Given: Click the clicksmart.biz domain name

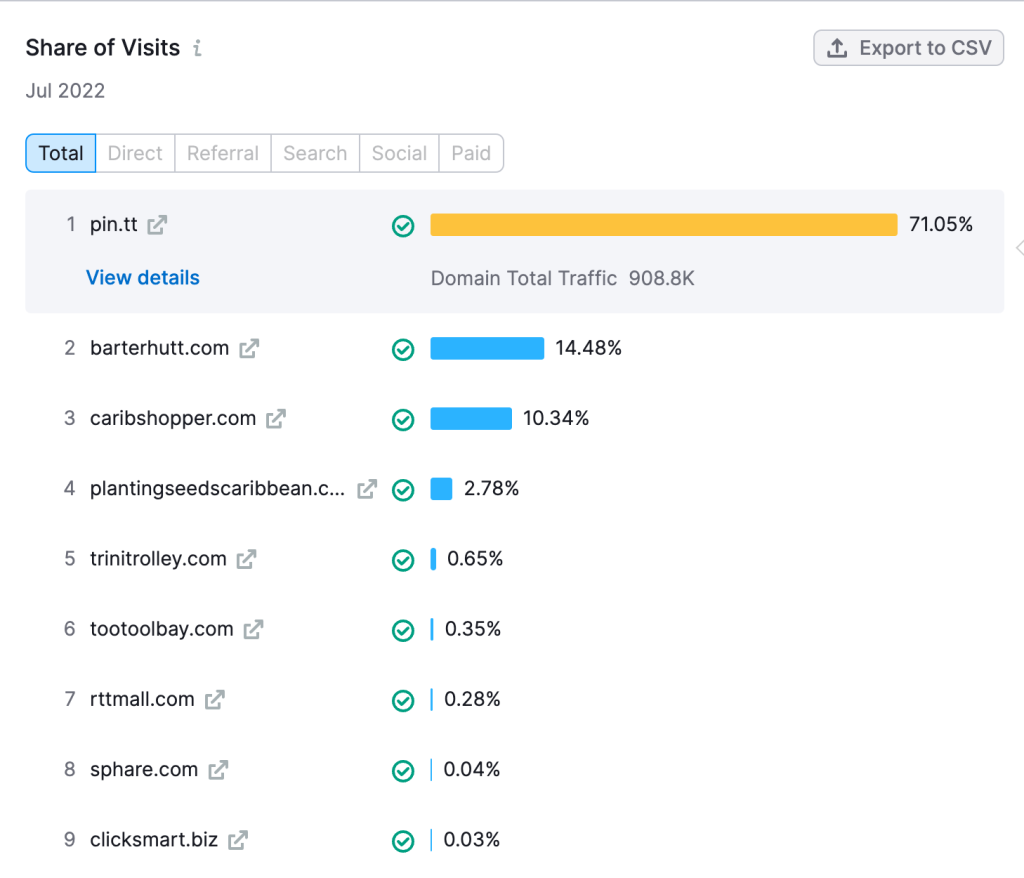Looking at the screenshot, I should (154, 839).
